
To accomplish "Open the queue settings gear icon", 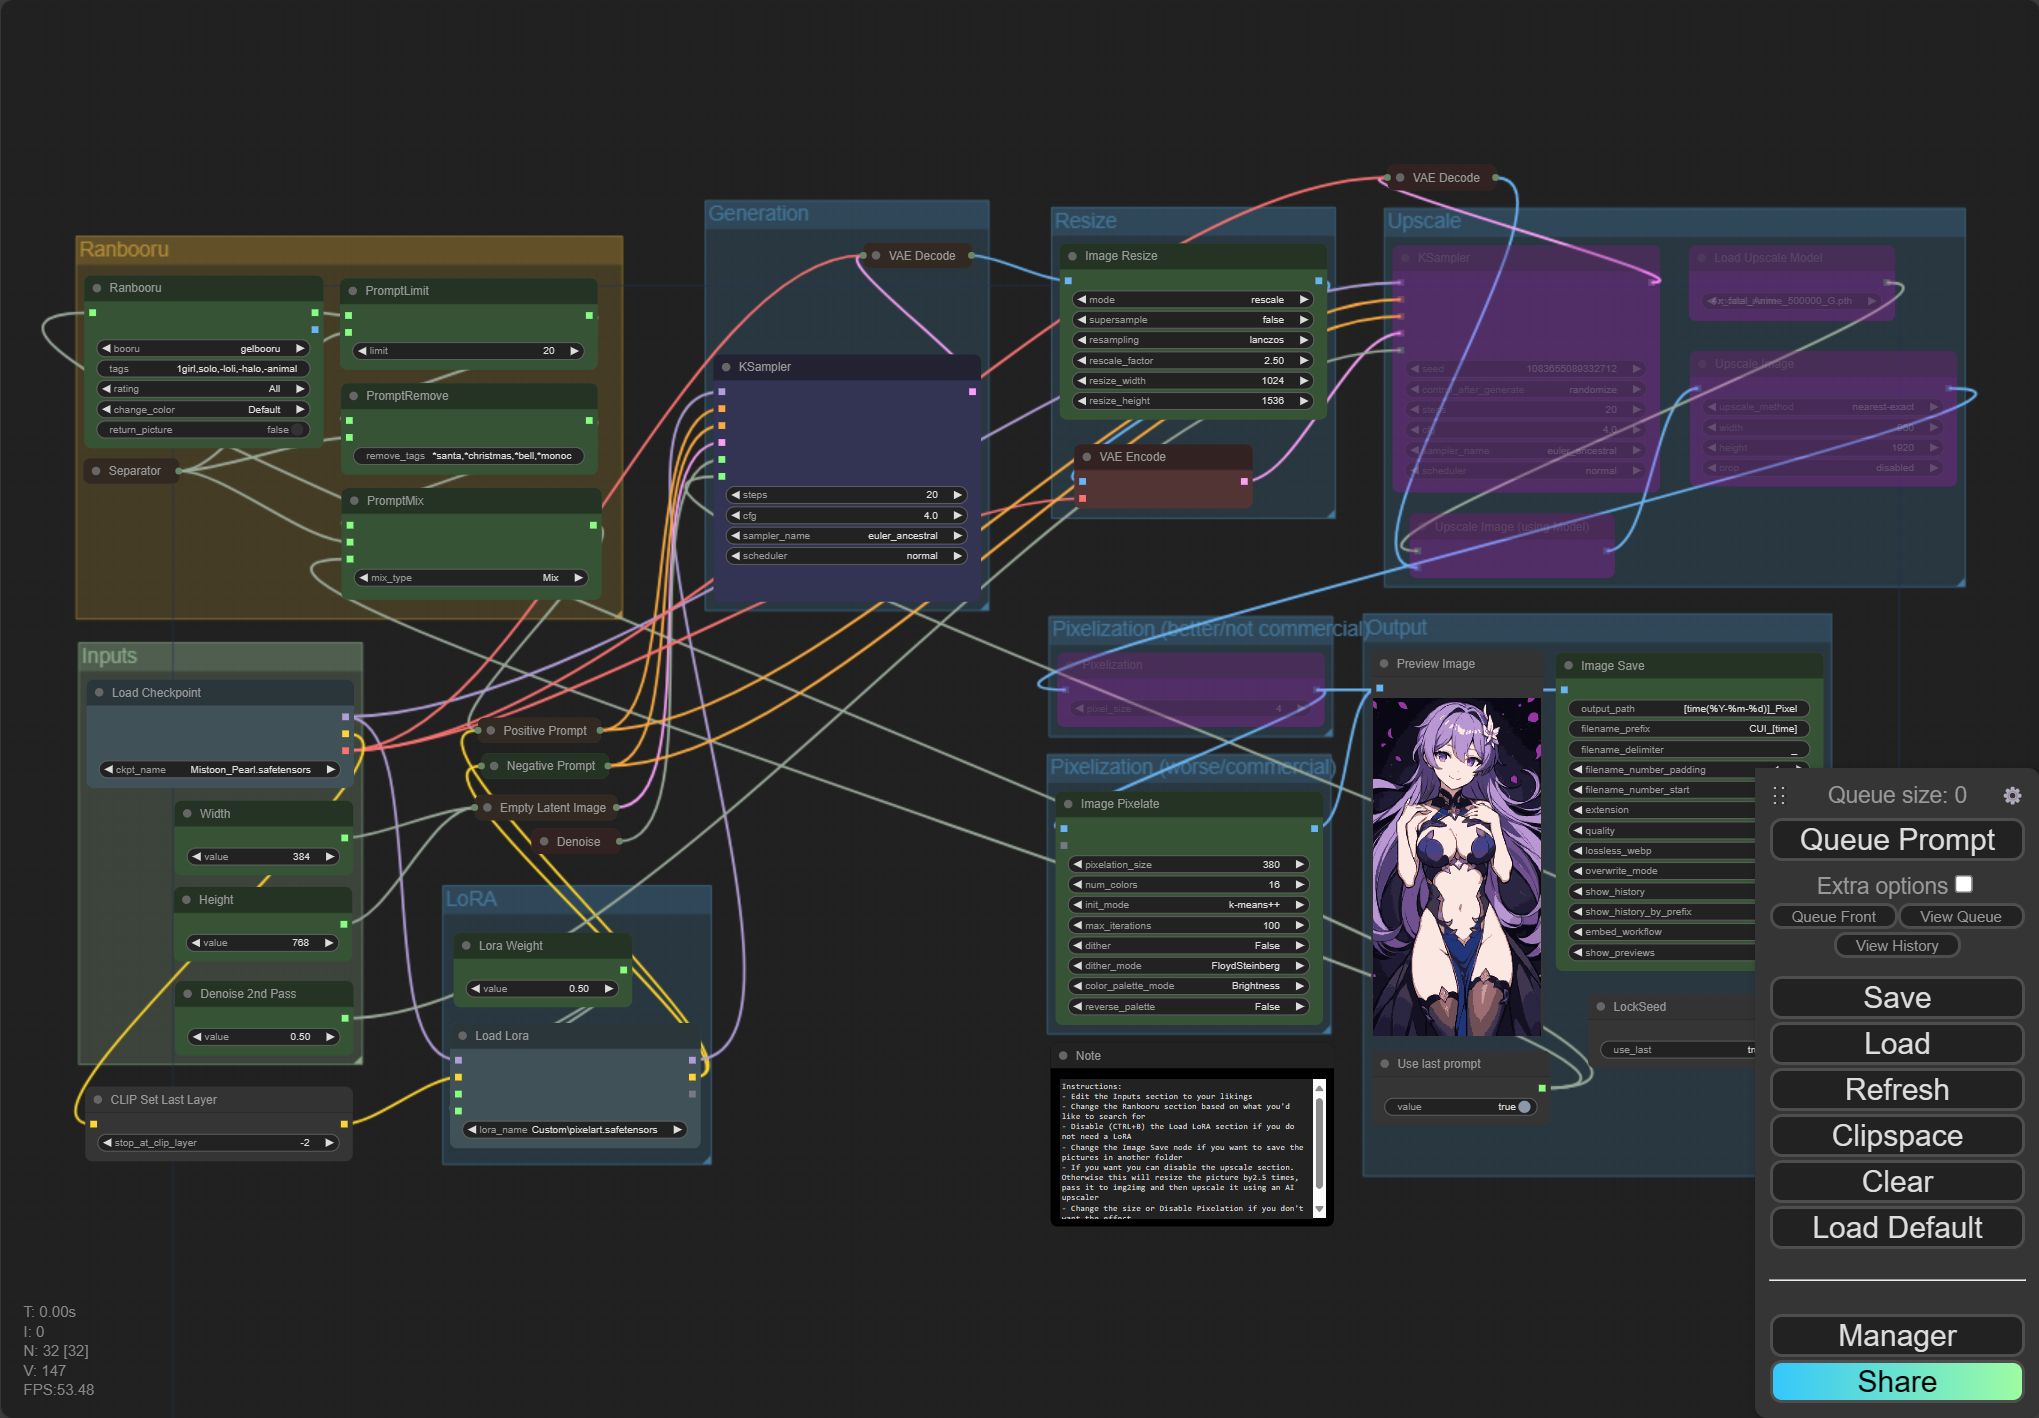I will pos(2012,795).
